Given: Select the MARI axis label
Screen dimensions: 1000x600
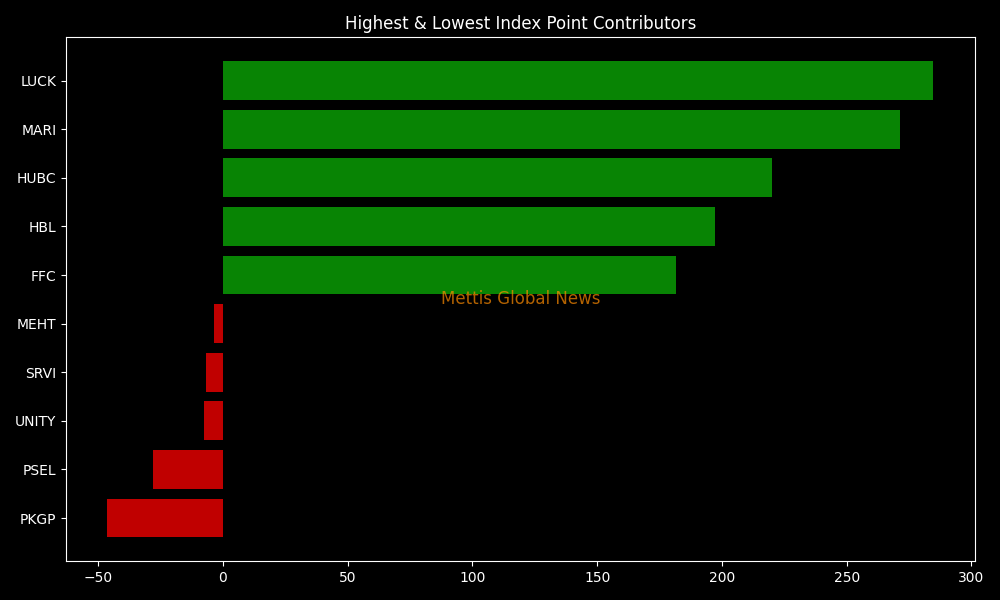Looking at the screenshot, I should coord(39,130).
